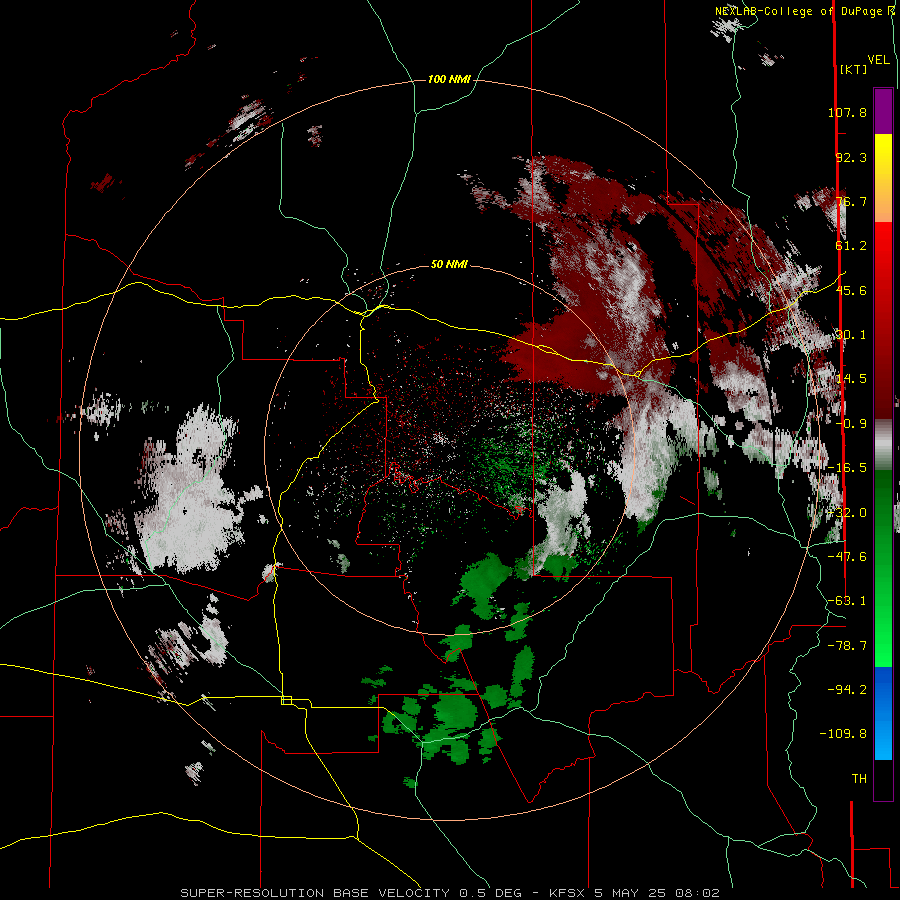Select the 14.5 scale value

click(851, 379)
